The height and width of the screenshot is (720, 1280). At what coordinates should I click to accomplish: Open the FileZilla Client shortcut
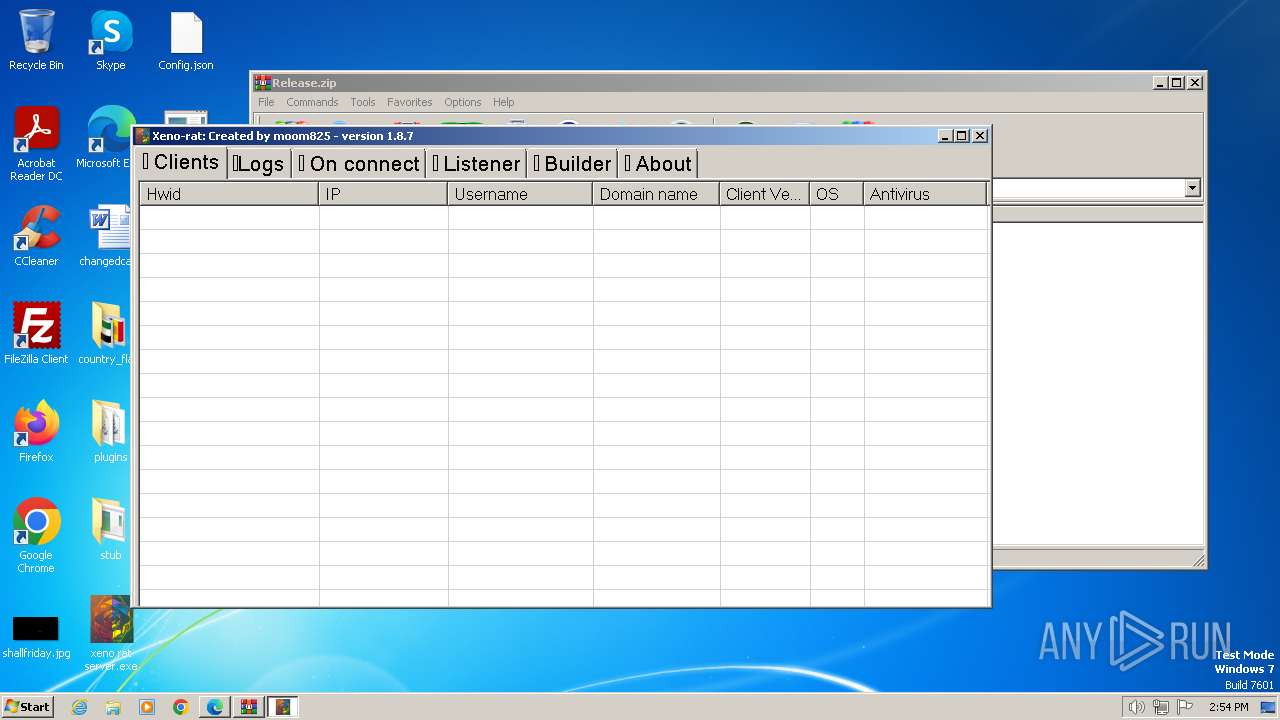[36, 334]
